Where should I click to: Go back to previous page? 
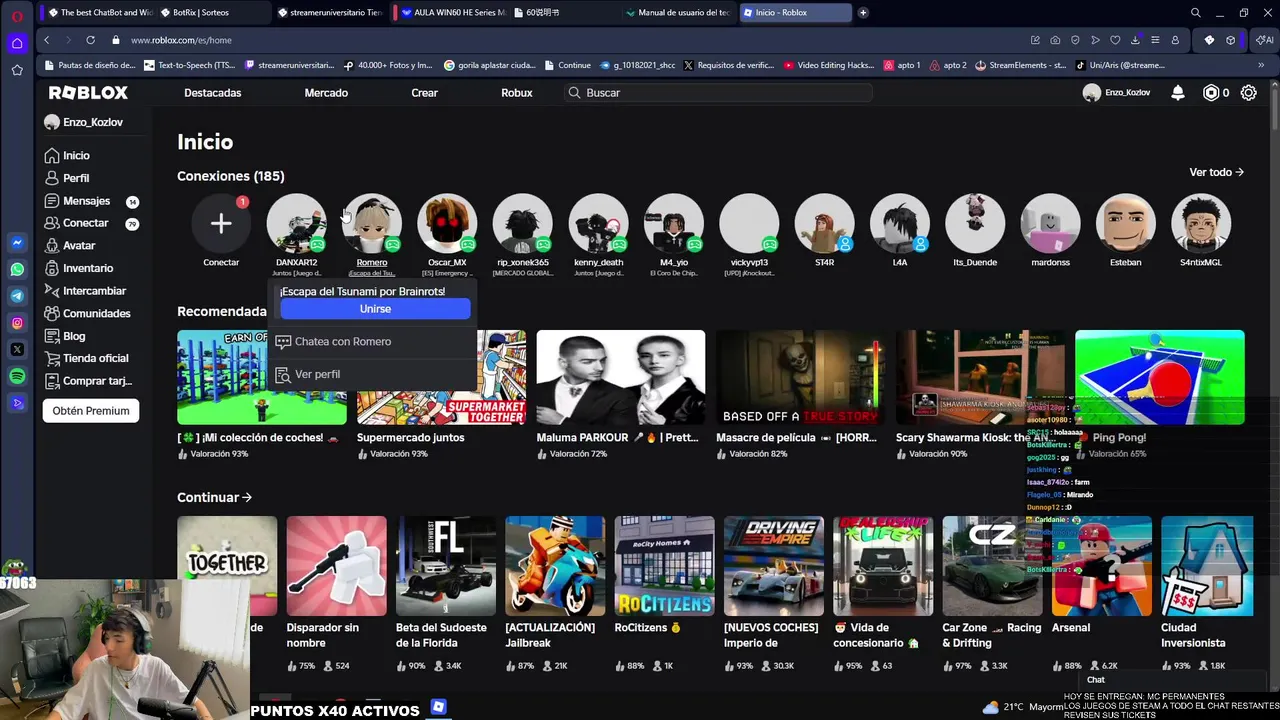[x=46, y=40]
